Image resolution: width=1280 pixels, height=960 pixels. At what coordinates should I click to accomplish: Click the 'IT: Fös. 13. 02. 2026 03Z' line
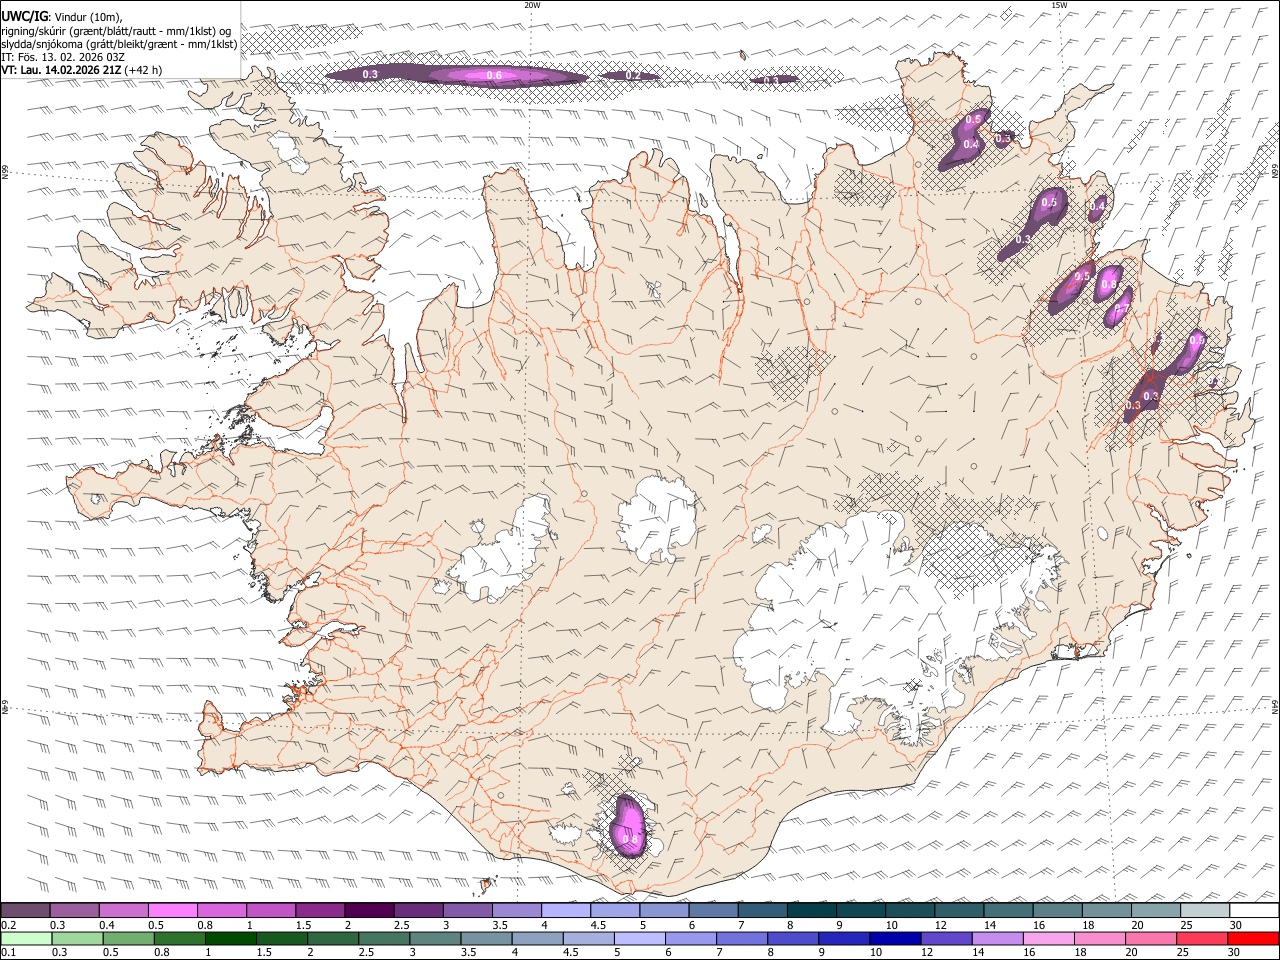[x=63, y=57]
